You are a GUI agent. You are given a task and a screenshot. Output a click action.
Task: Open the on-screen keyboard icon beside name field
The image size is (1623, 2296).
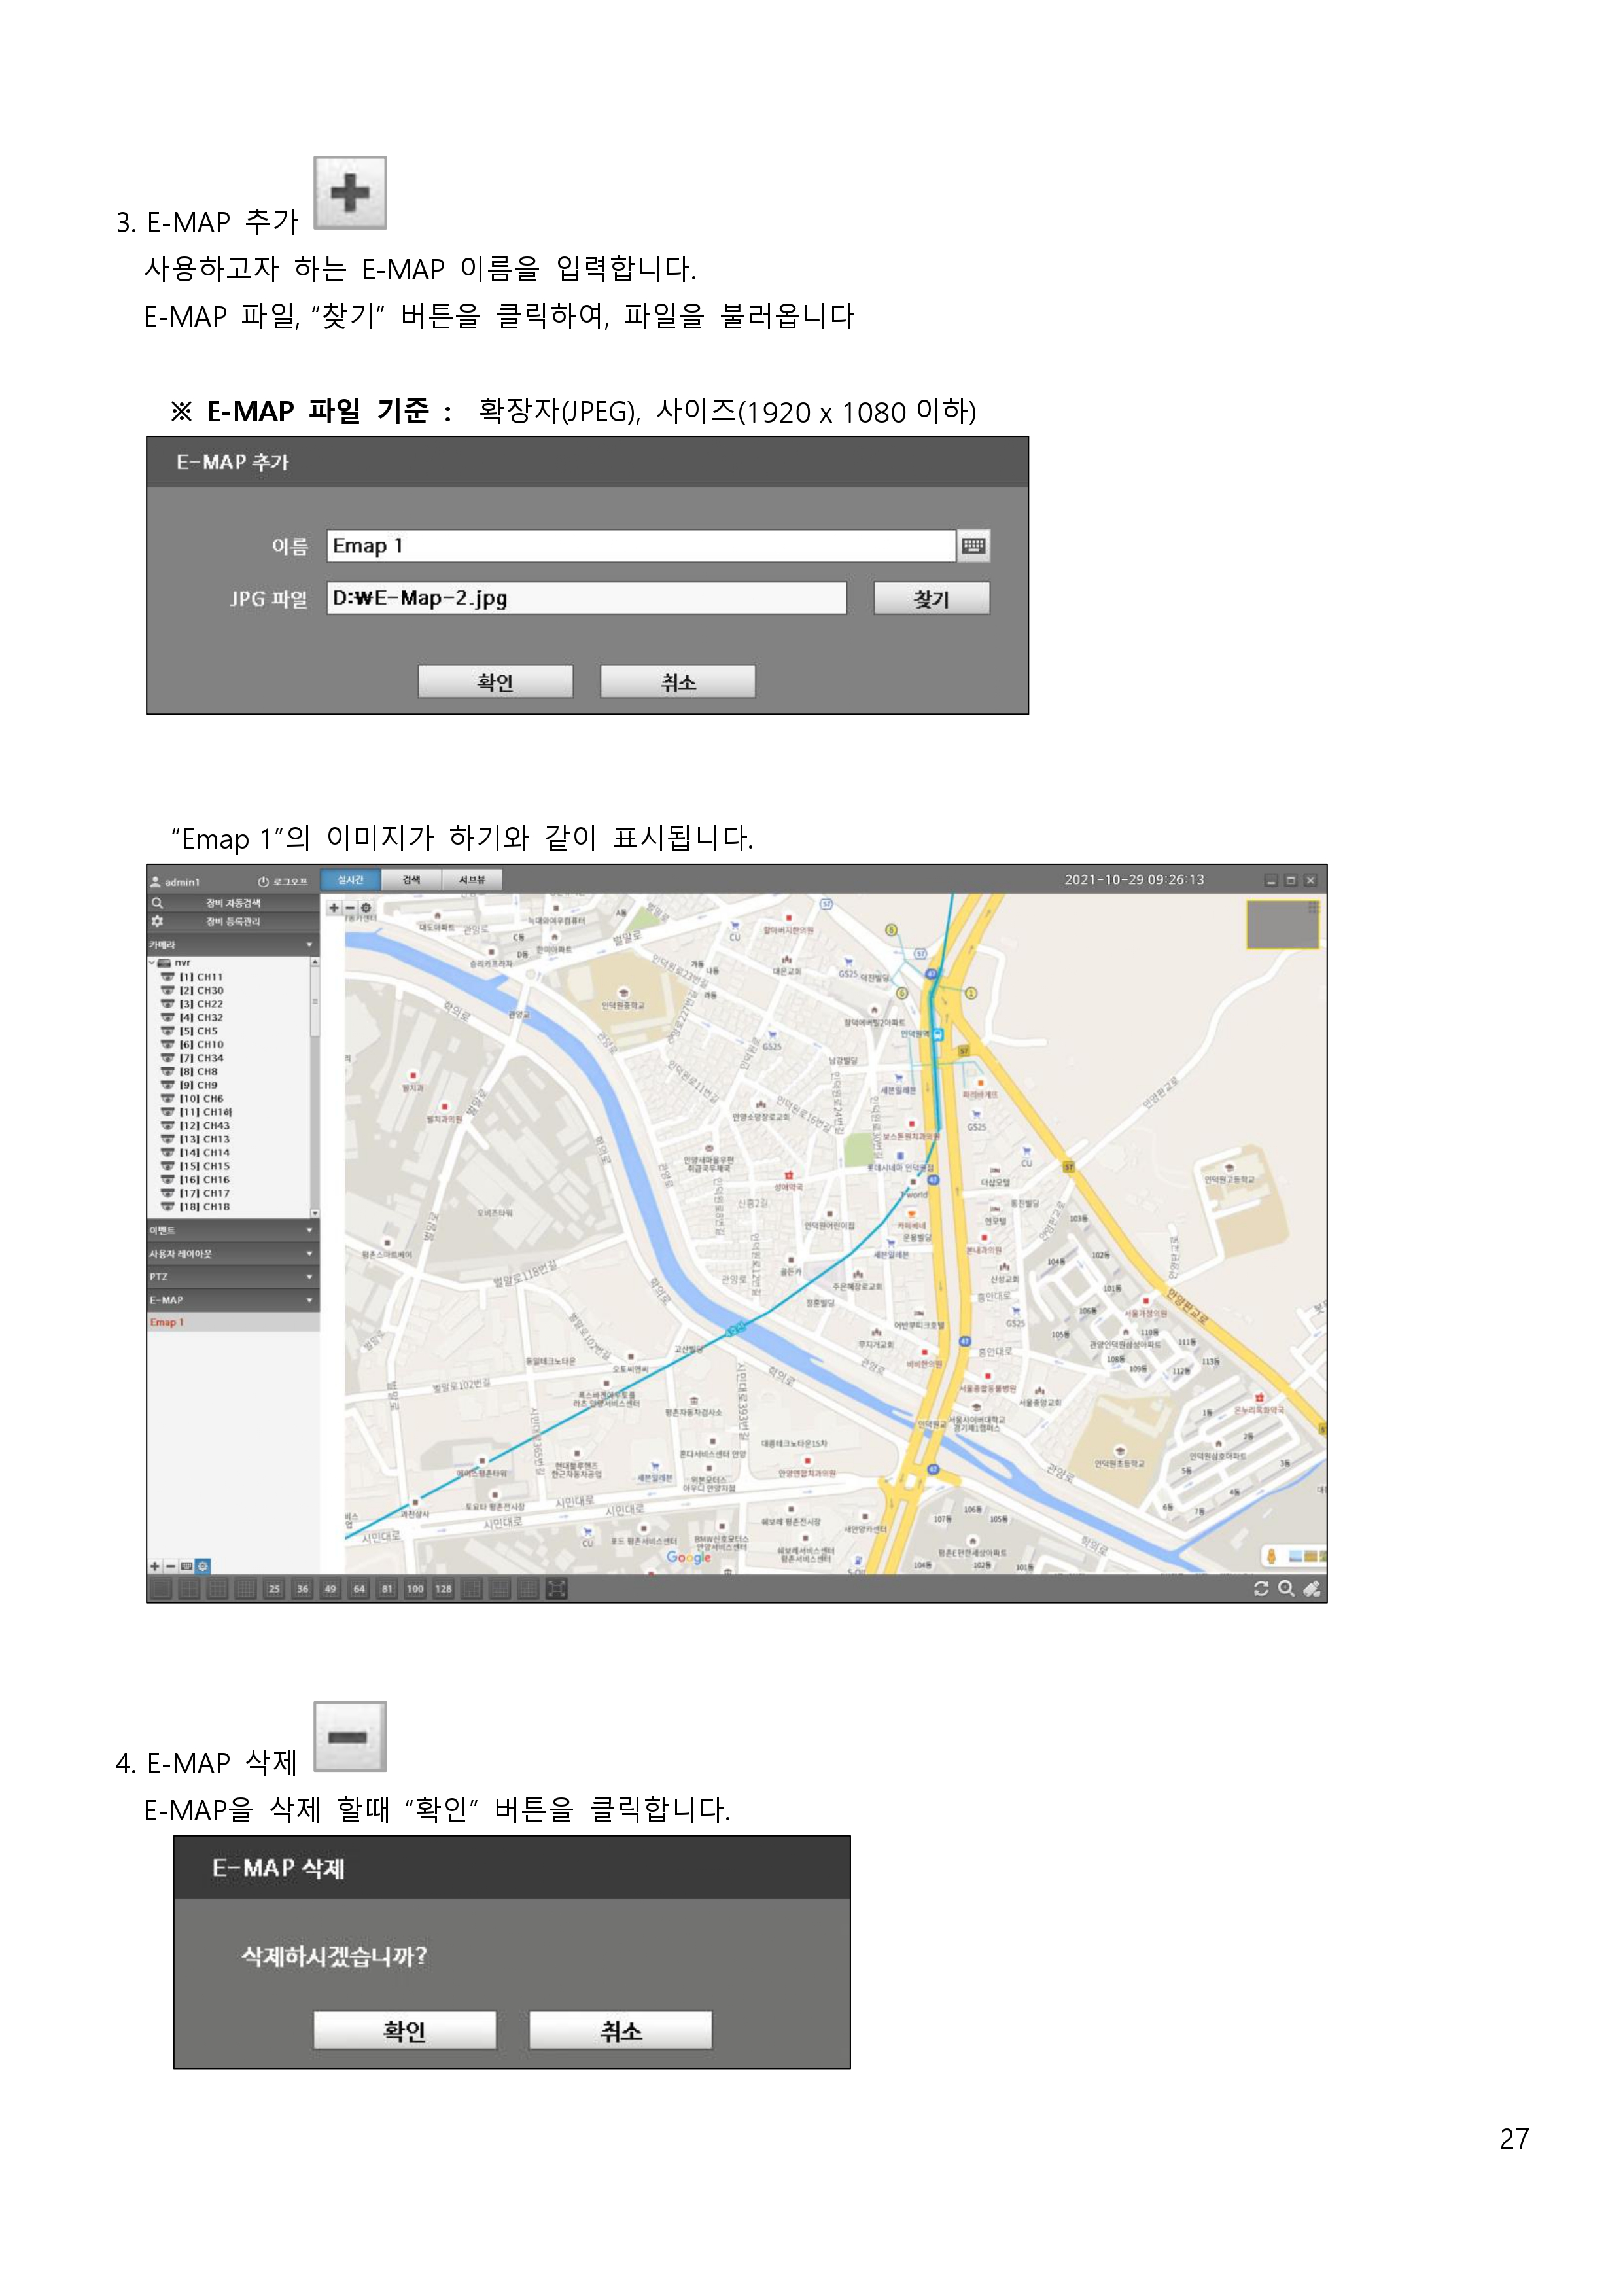pos(973,546)
